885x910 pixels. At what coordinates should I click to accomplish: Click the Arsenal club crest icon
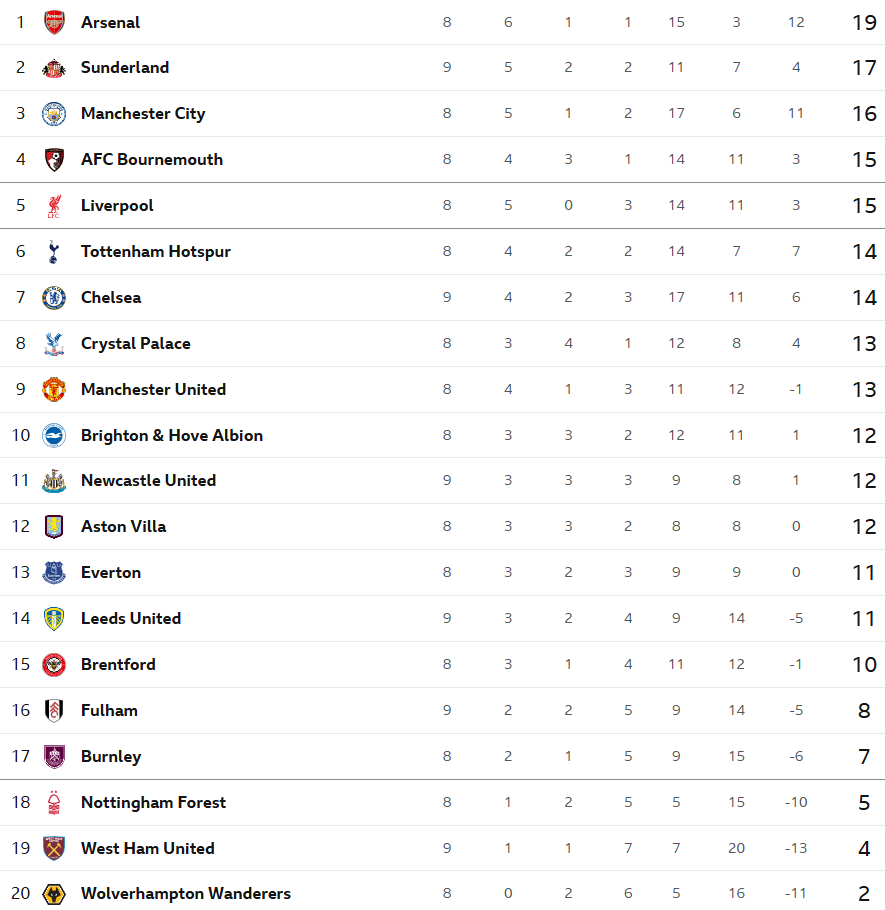coord(54,22)
